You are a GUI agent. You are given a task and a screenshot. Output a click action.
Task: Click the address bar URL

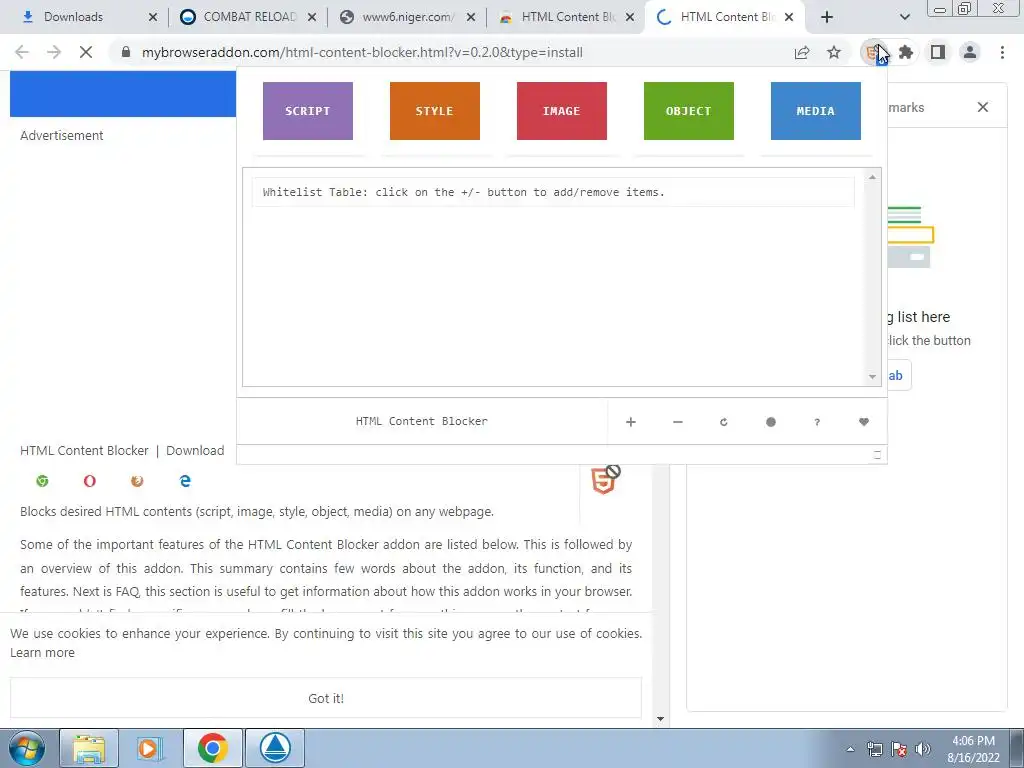362,52
